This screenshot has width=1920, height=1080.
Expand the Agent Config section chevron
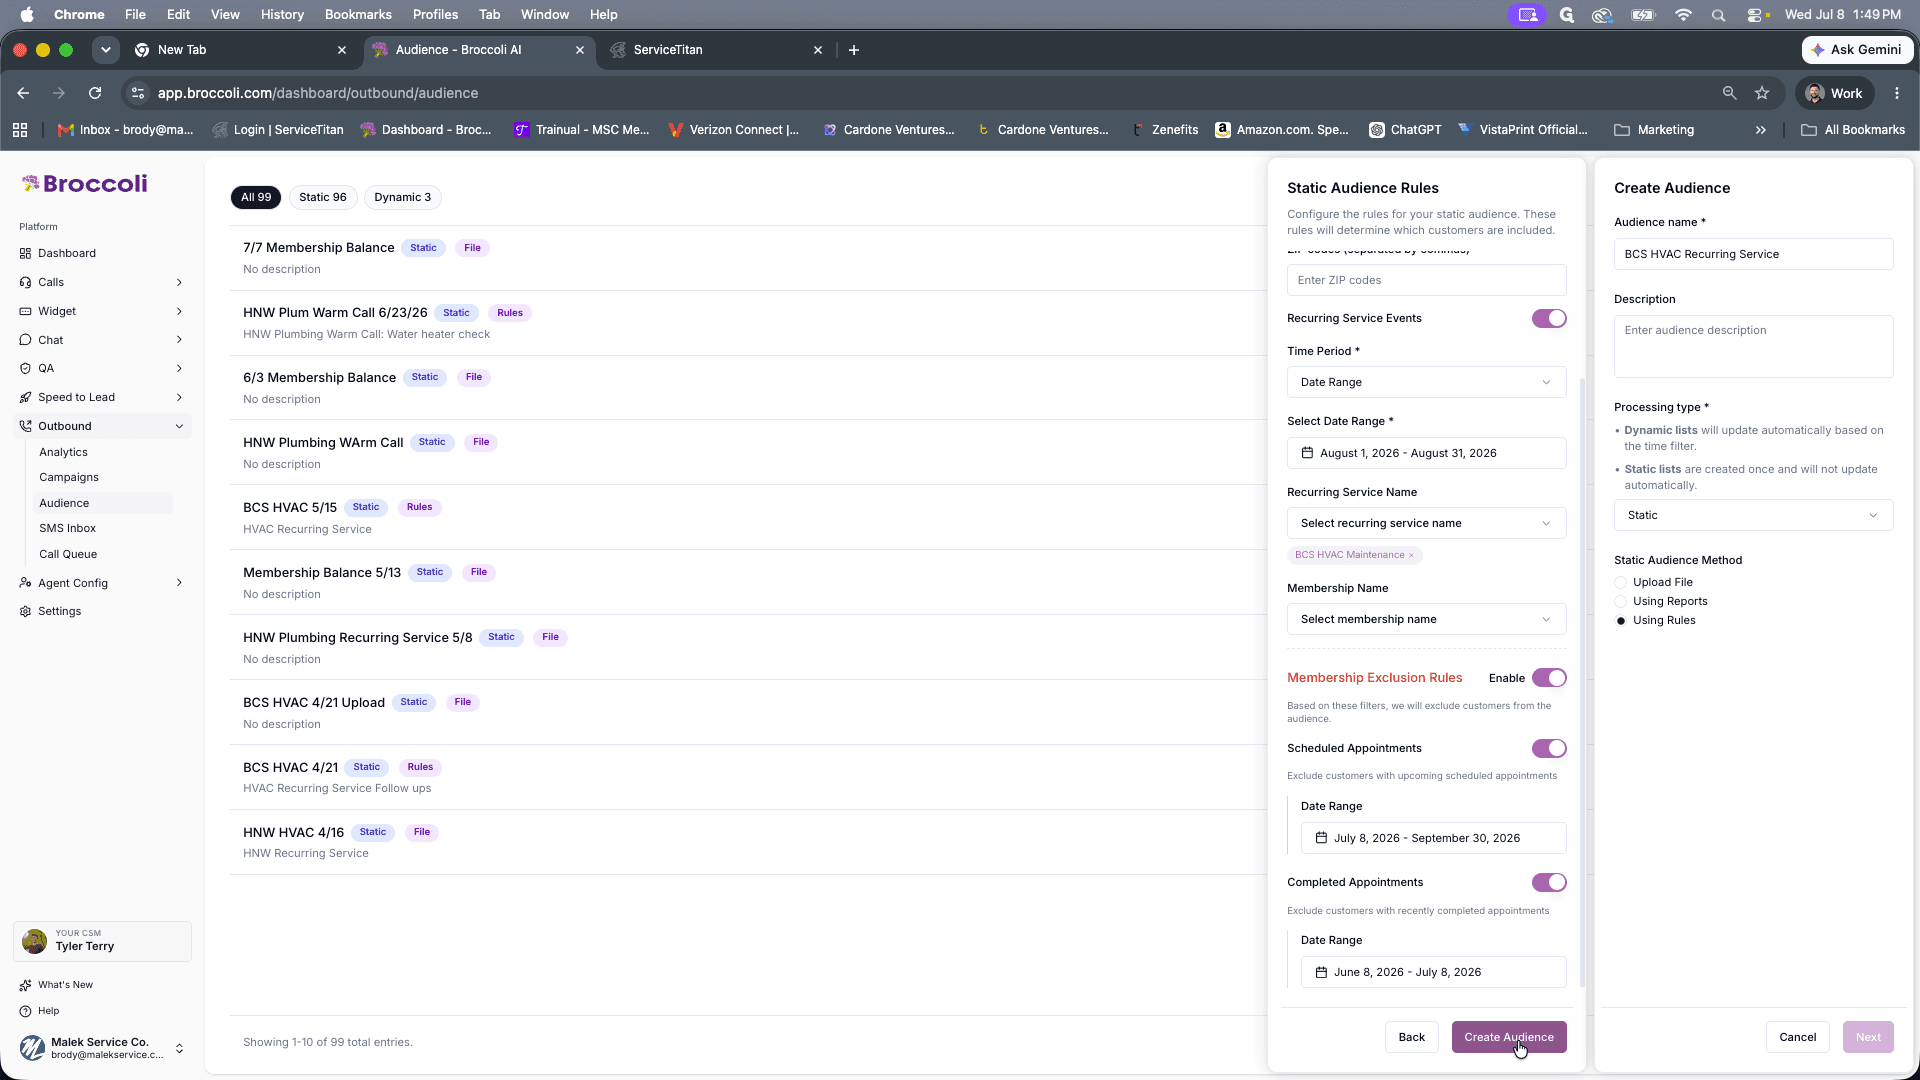click(179, 583)
